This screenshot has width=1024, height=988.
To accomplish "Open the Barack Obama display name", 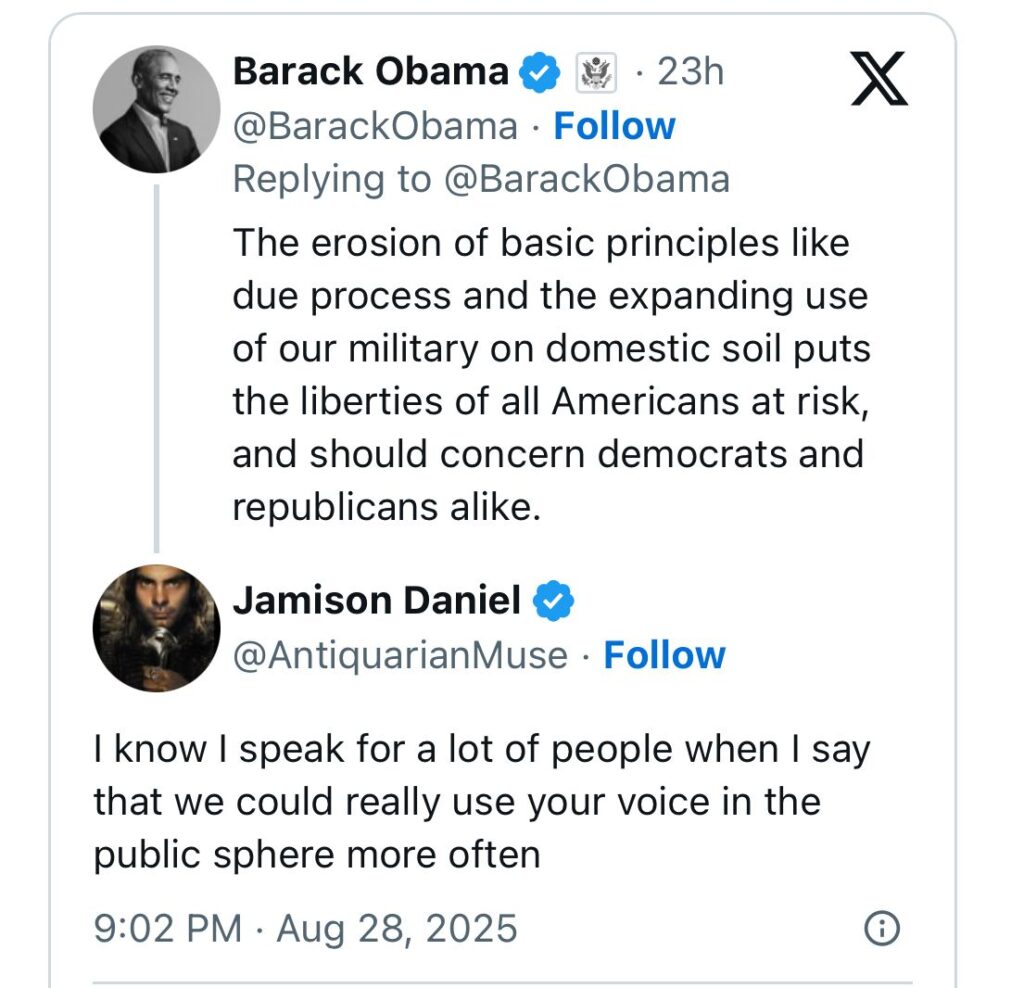I will click(370, 72).
